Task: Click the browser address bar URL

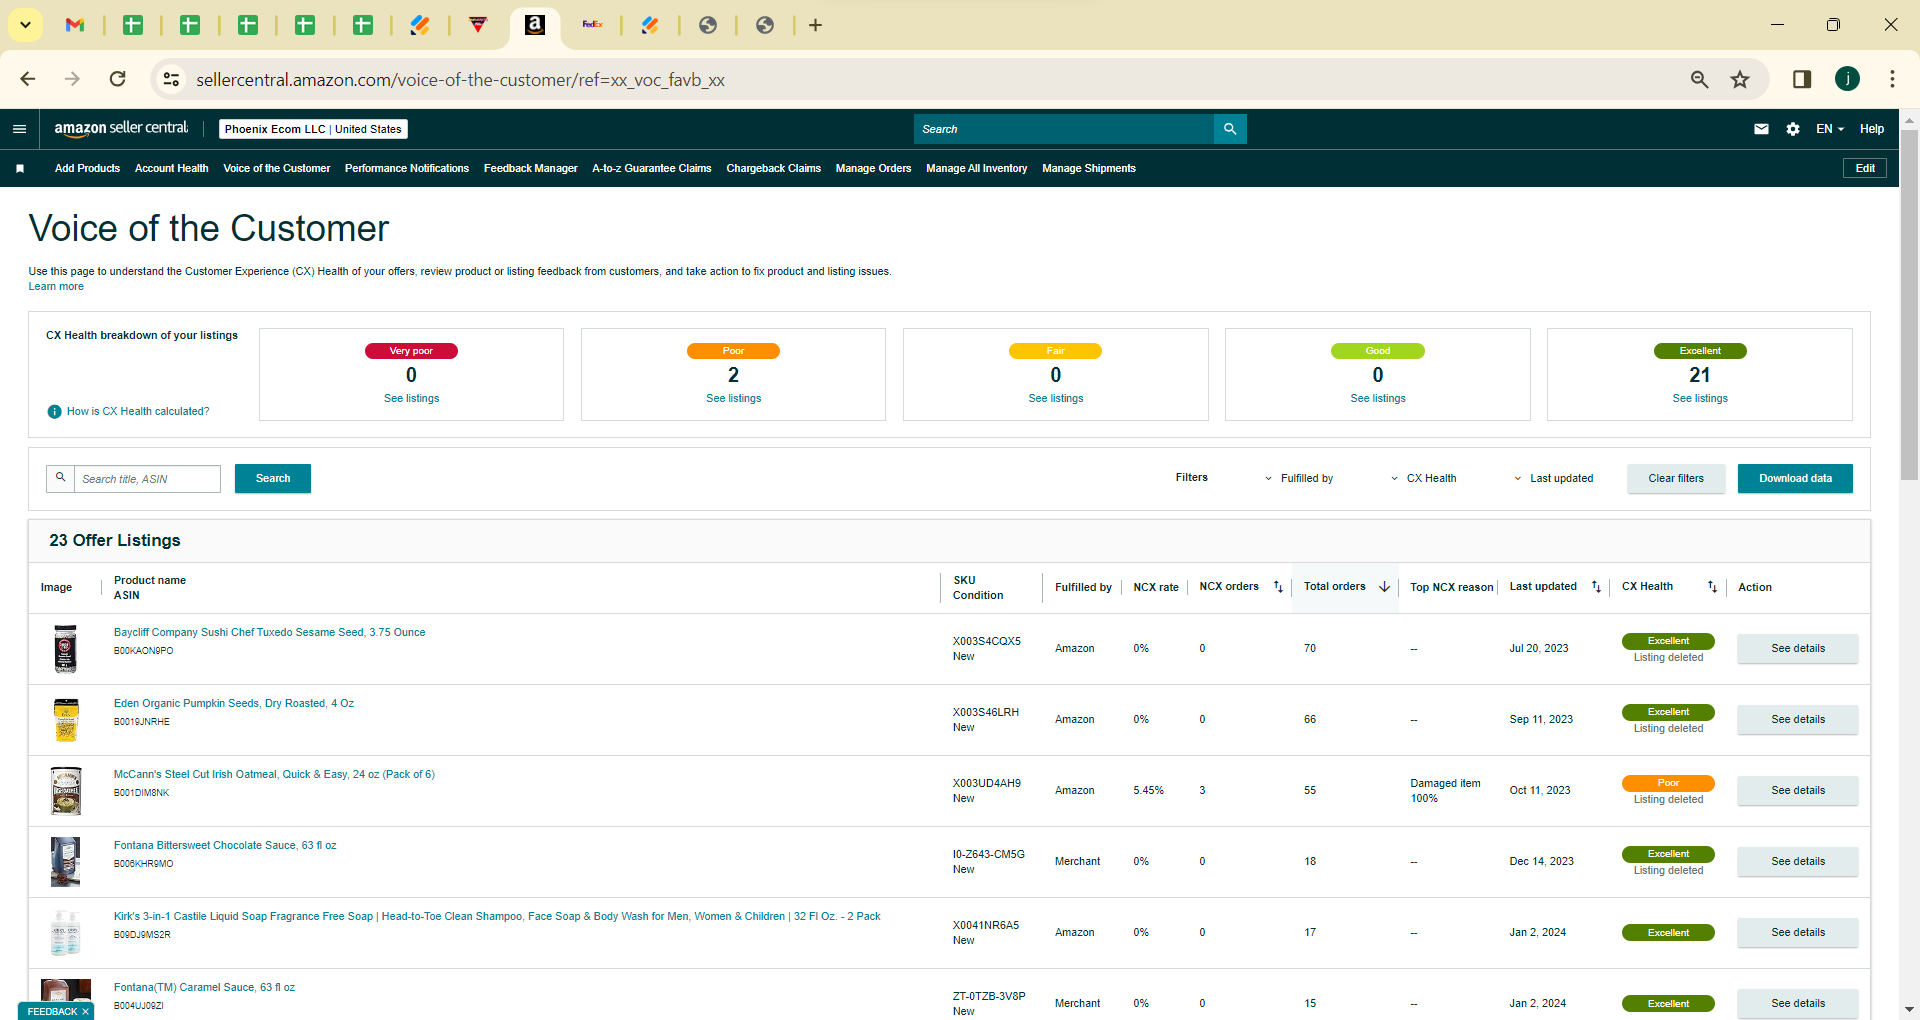Action: (x=460, y=79)
